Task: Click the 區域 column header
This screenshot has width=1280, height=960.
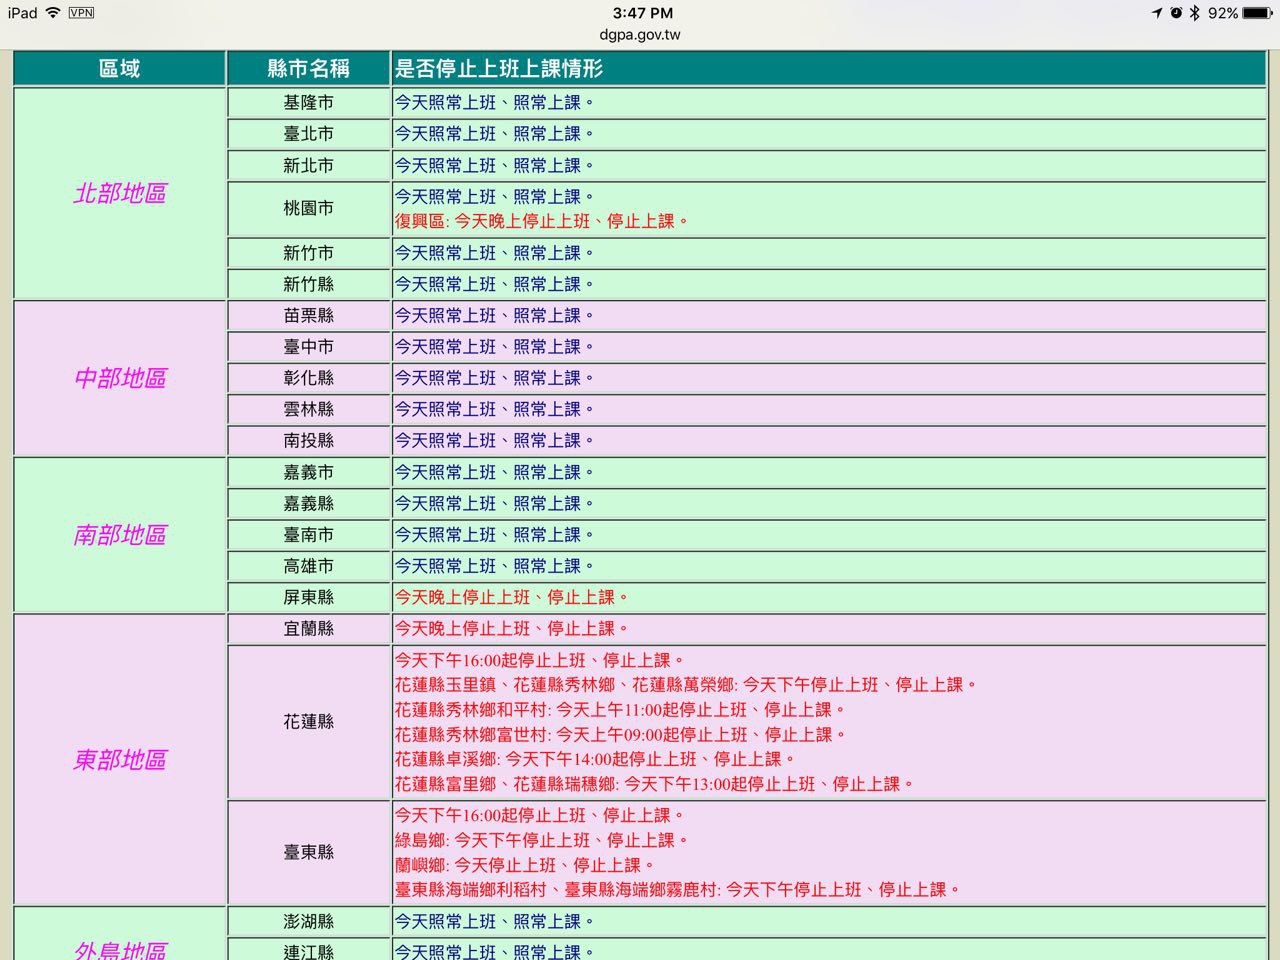Action: coord(120,68)
